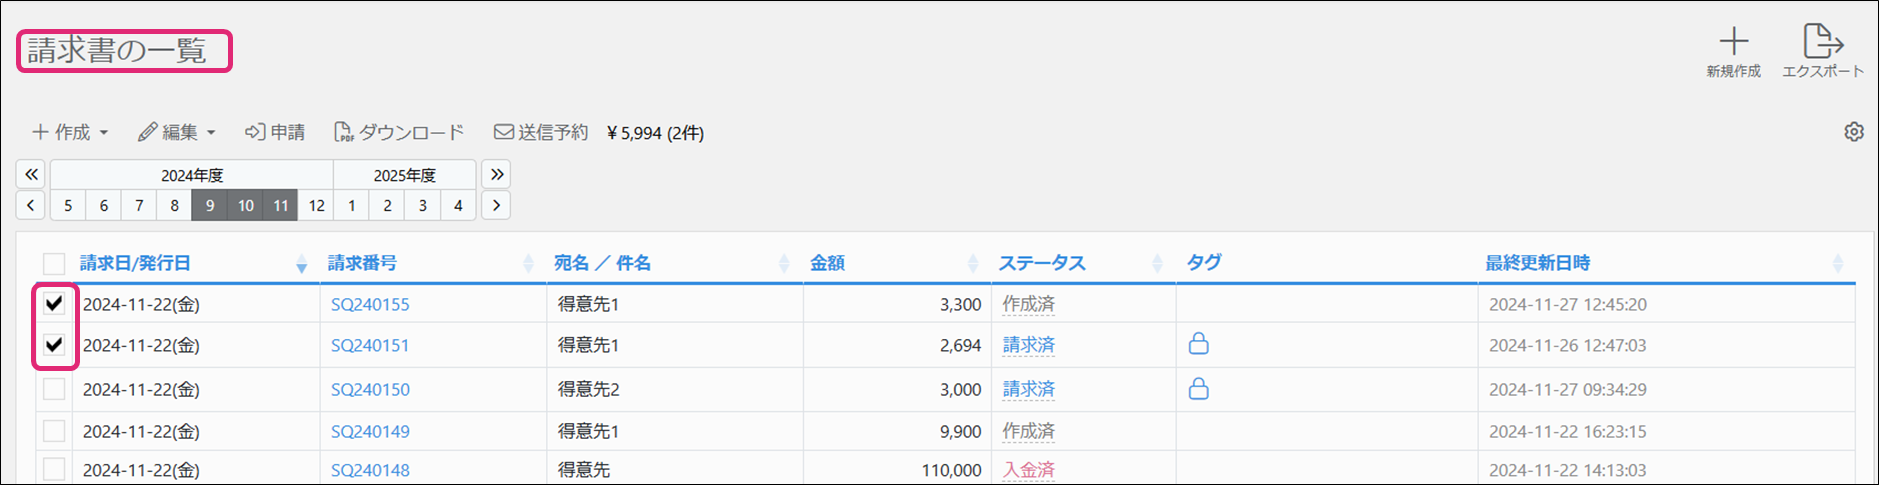Click the エクスポート export icon
The image size is (1879, 485).
1822,42
